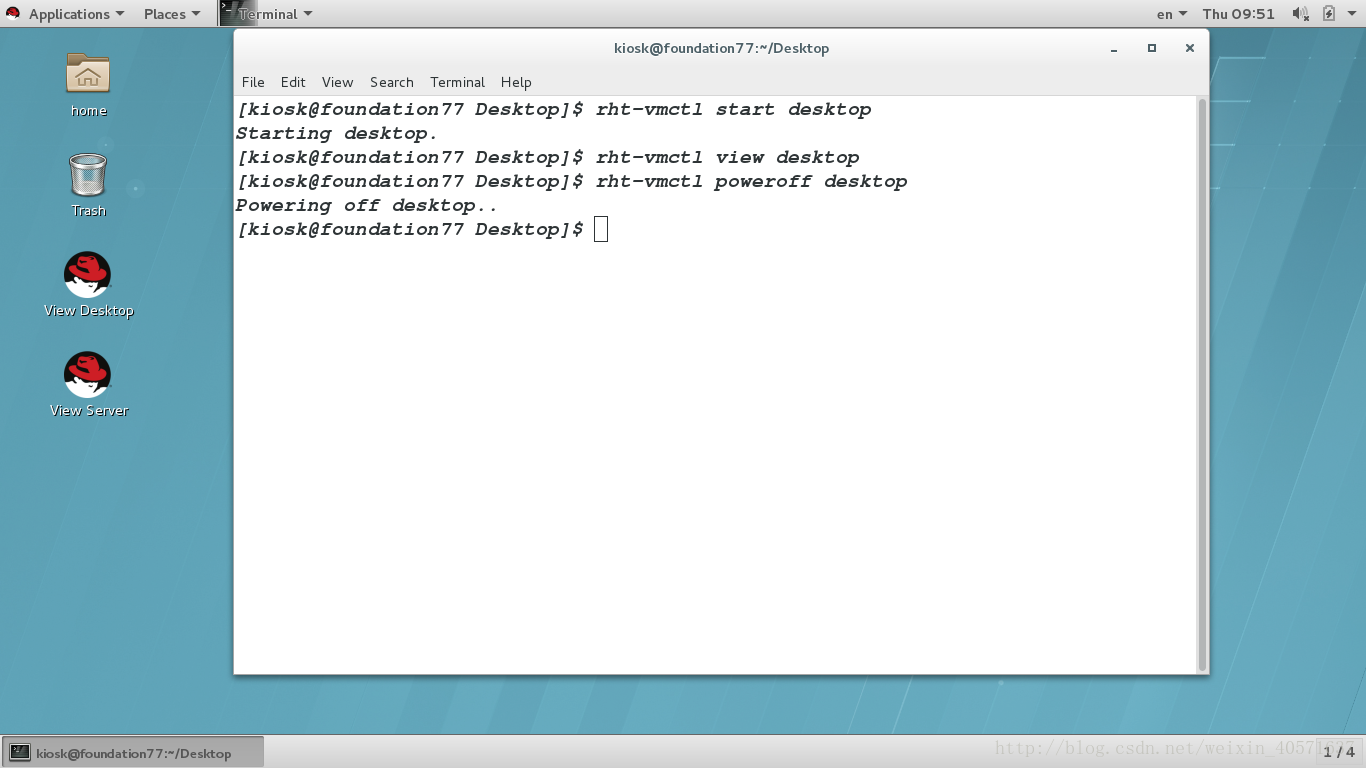Click the battery power icon in top panel

pos(1329,14)
